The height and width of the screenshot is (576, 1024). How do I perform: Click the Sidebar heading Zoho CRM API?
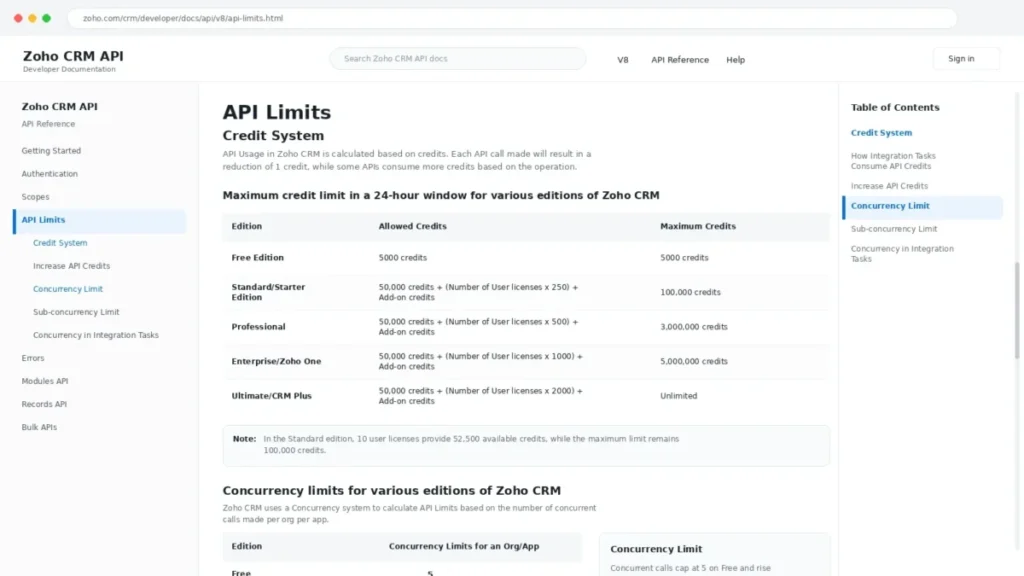[59, 106]
